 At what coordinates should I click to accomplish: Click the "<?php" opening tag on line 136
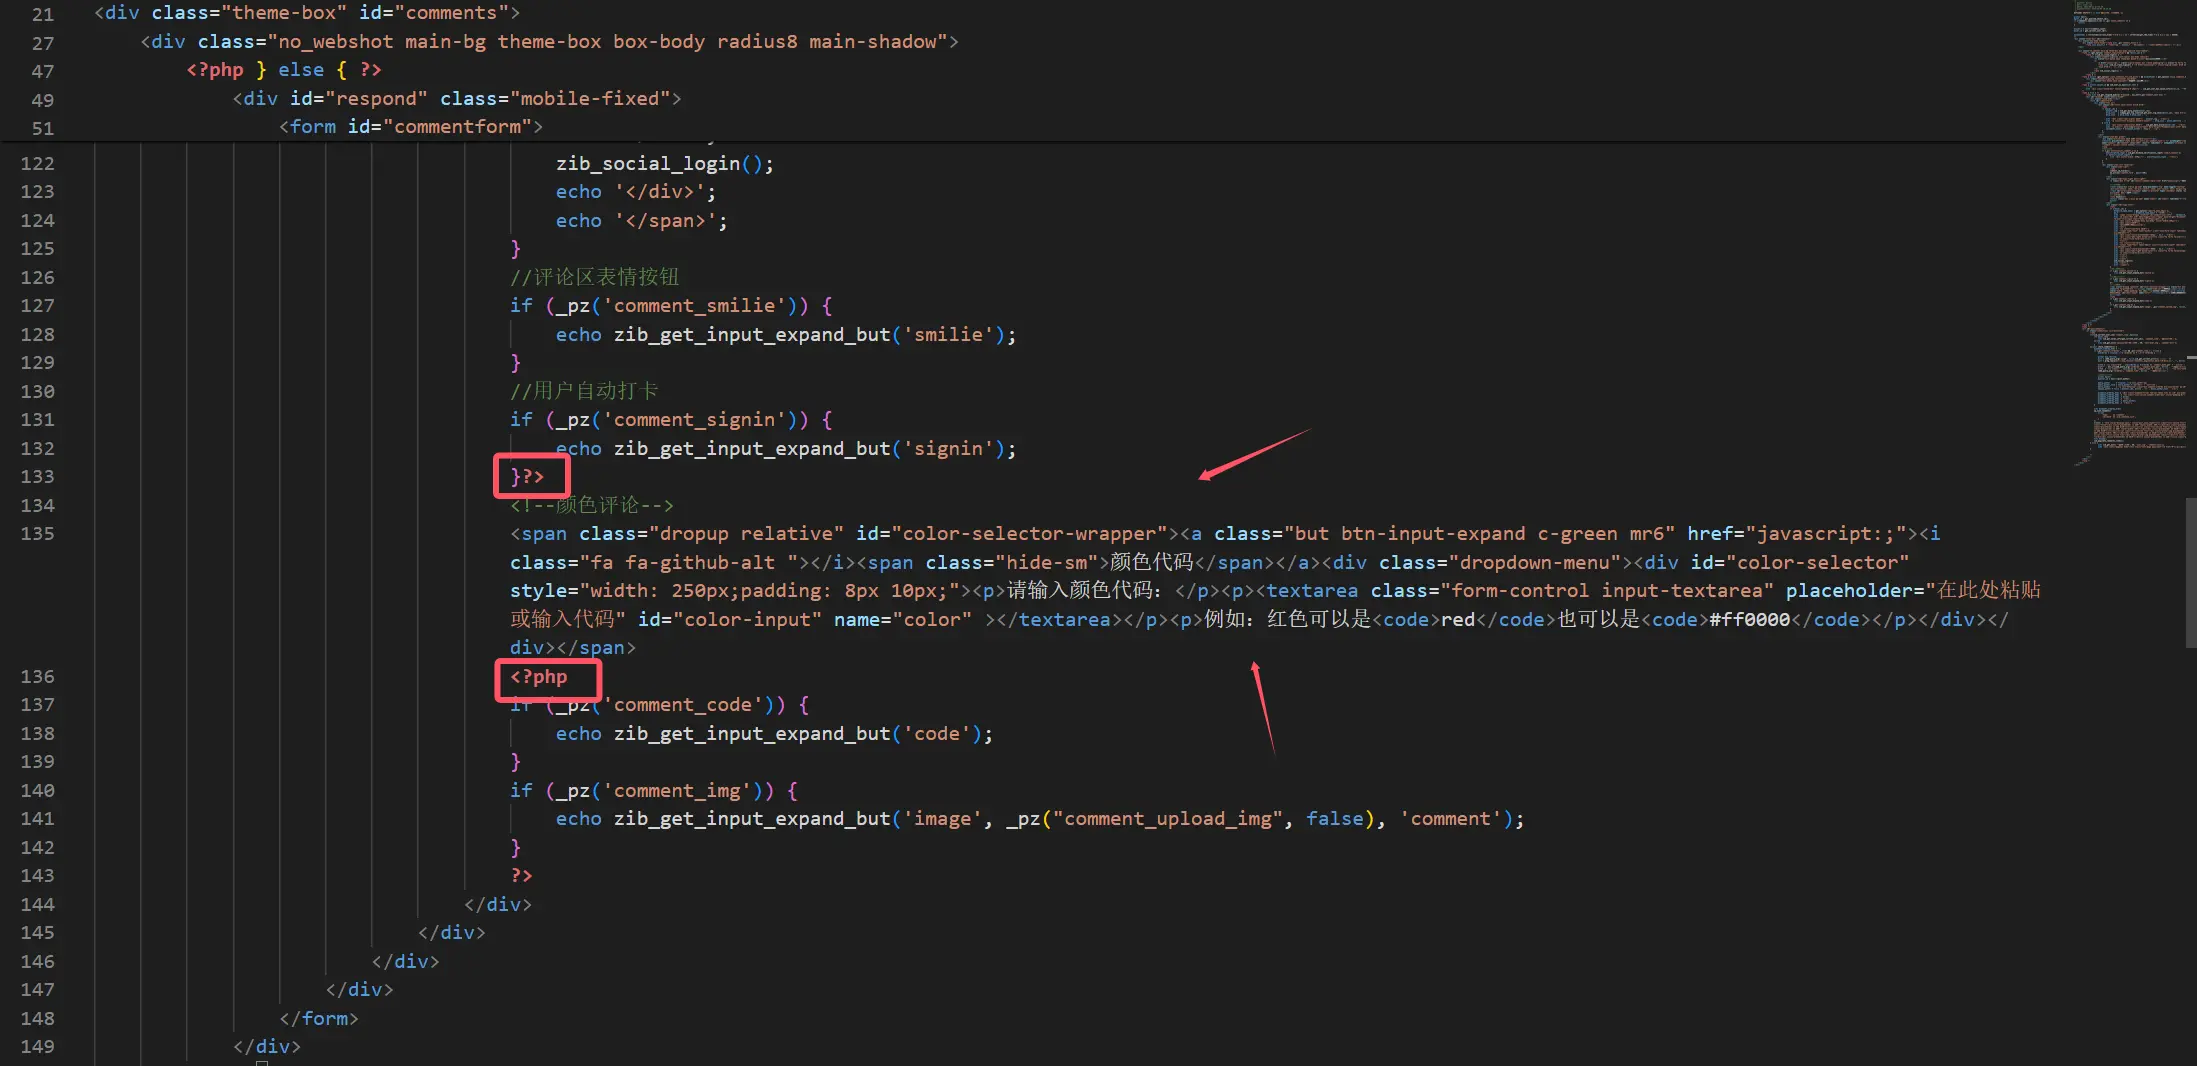[539, 677]
